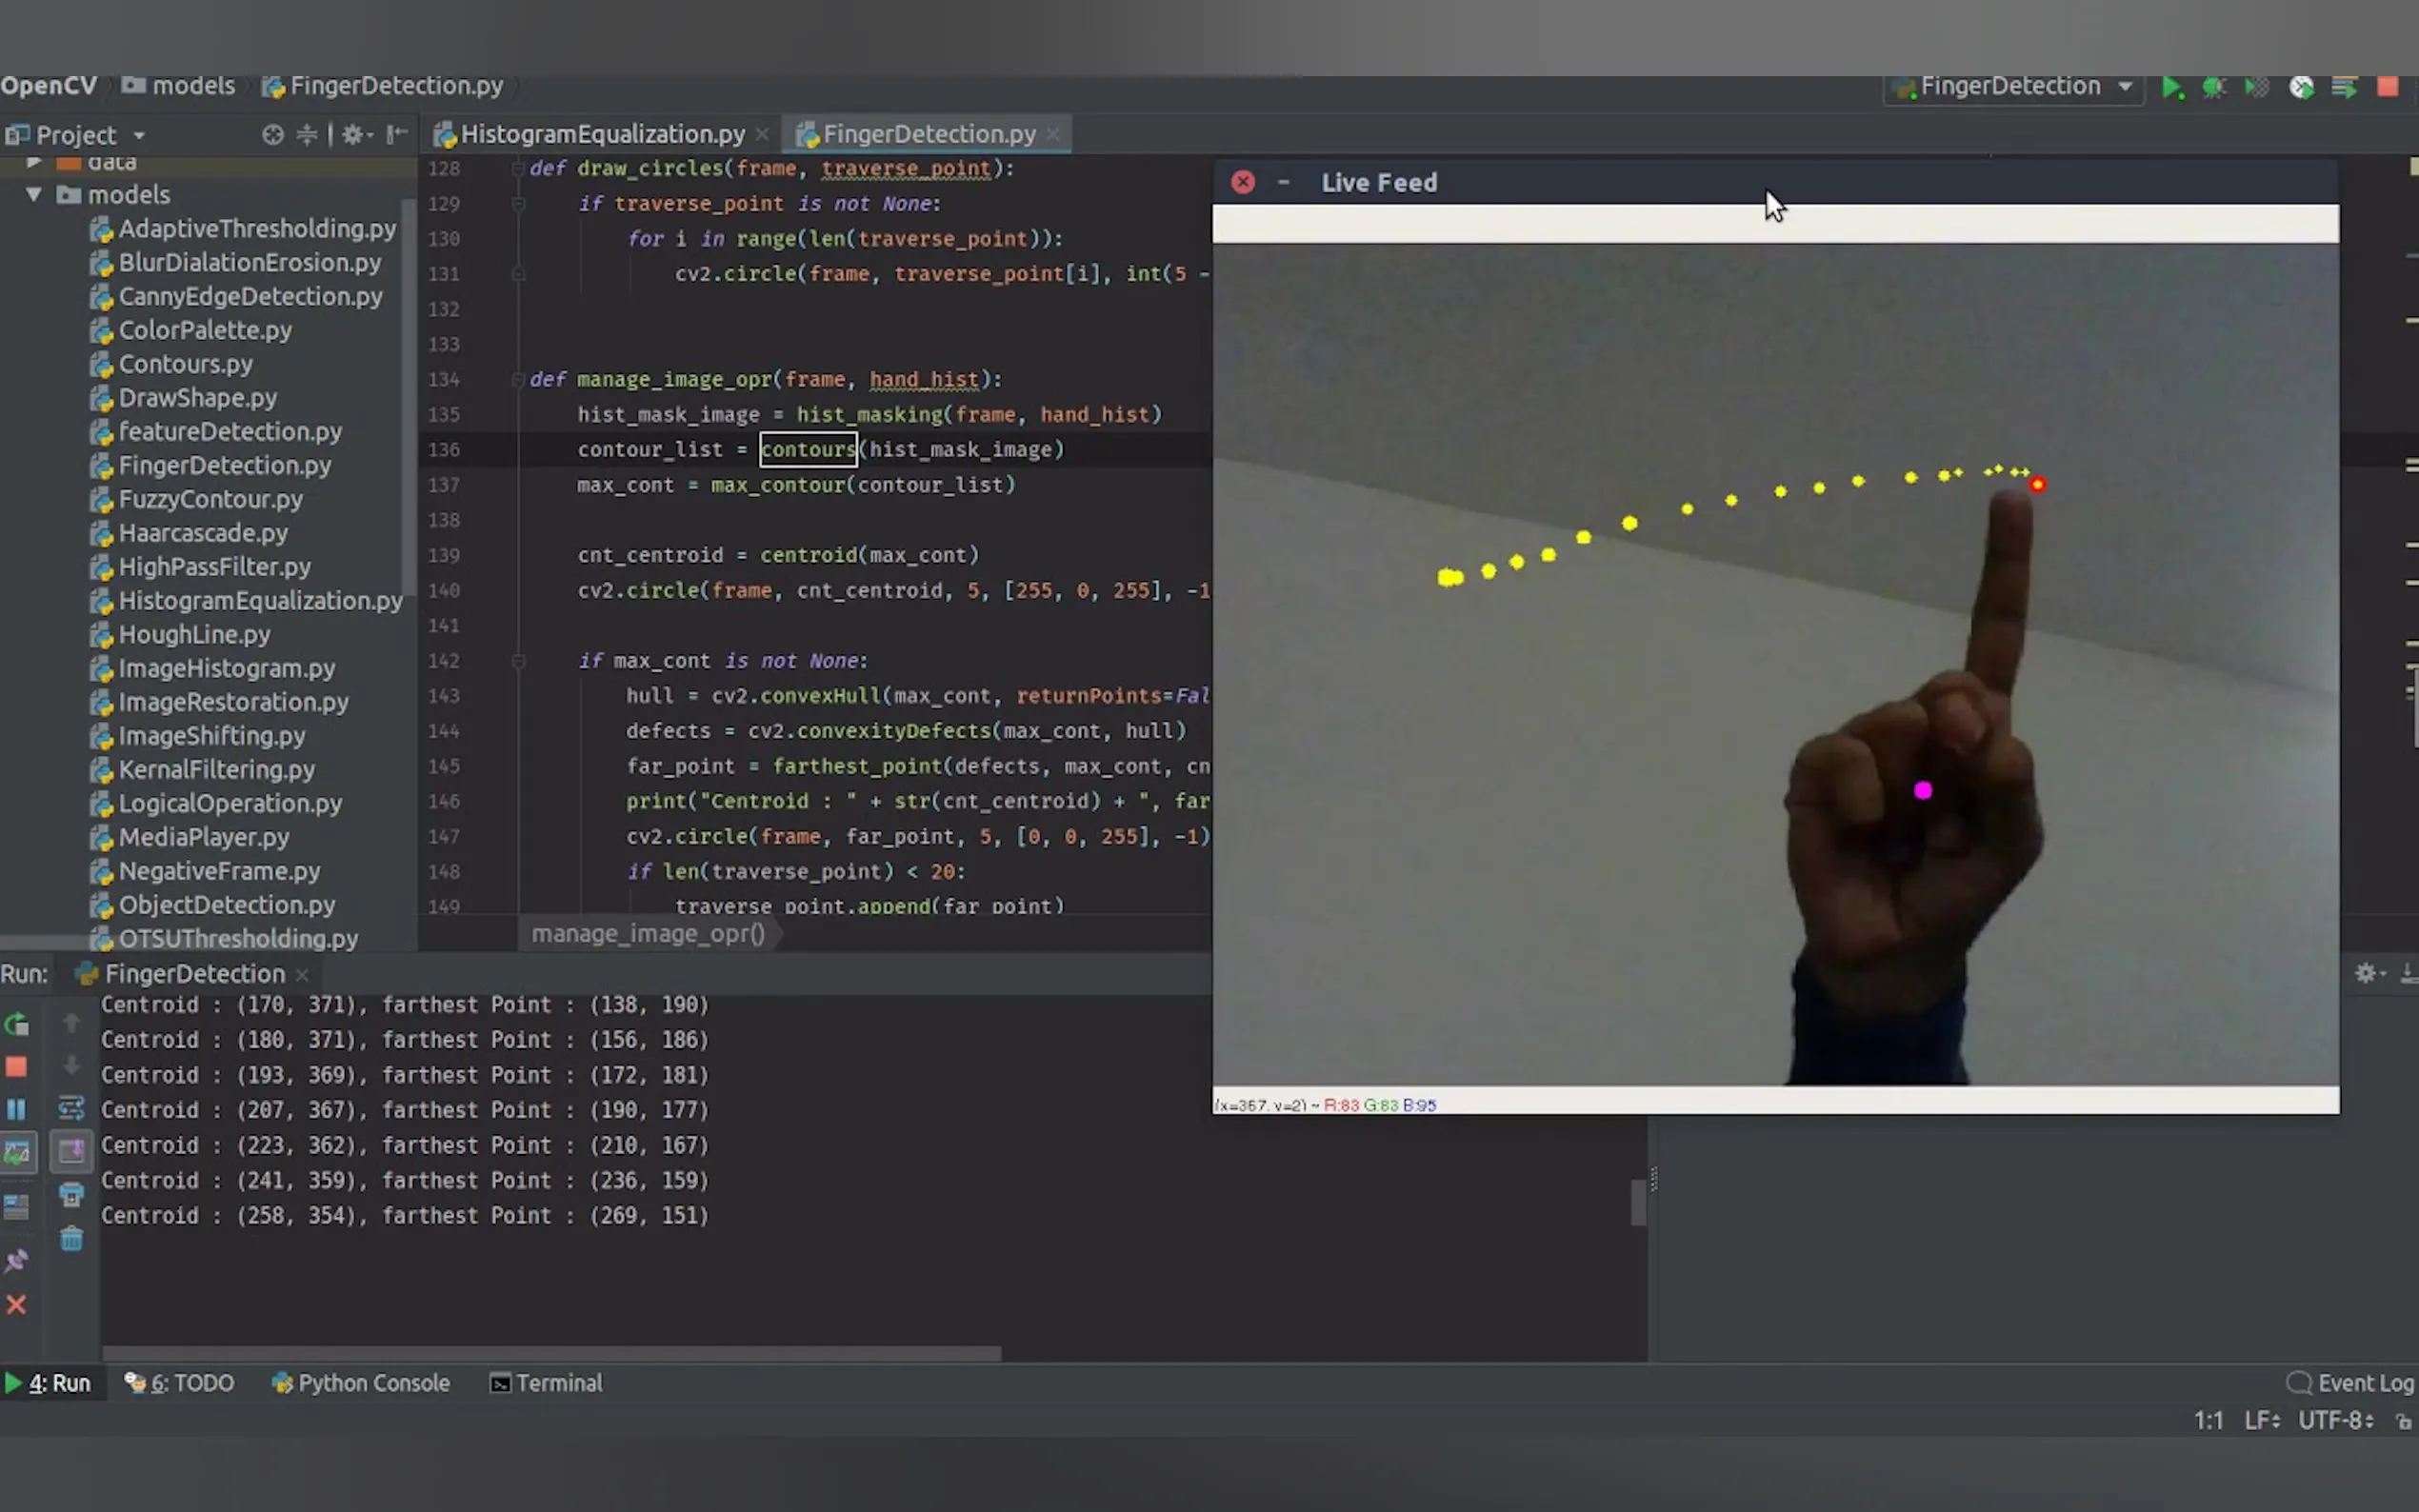Open the Python Console tool window

coord(361,1383)
